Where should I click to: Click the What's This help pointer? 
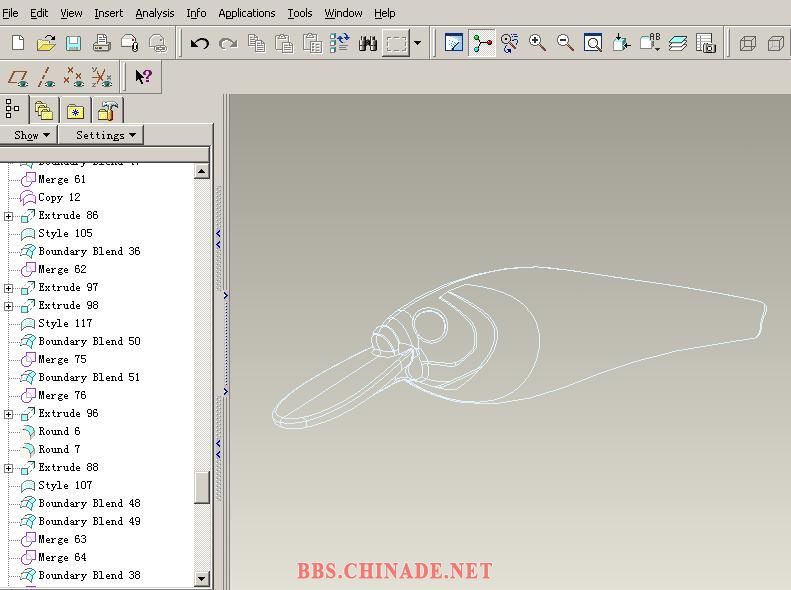[x=143, y=77]
